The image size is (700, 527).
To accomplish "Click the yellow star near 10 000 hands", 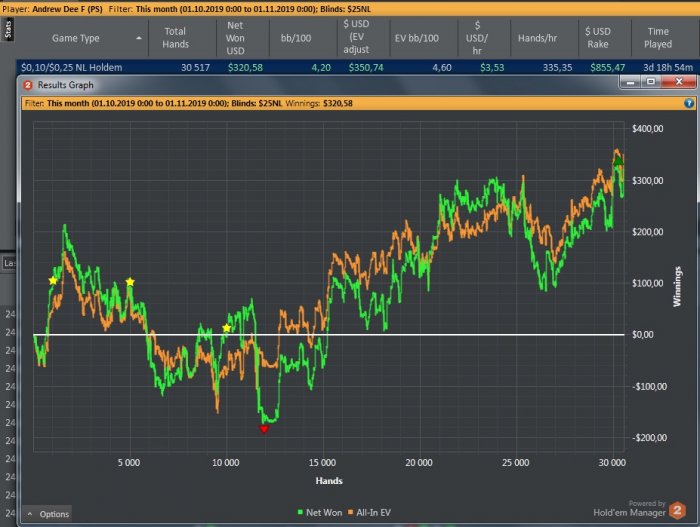I will click(227, 328).
